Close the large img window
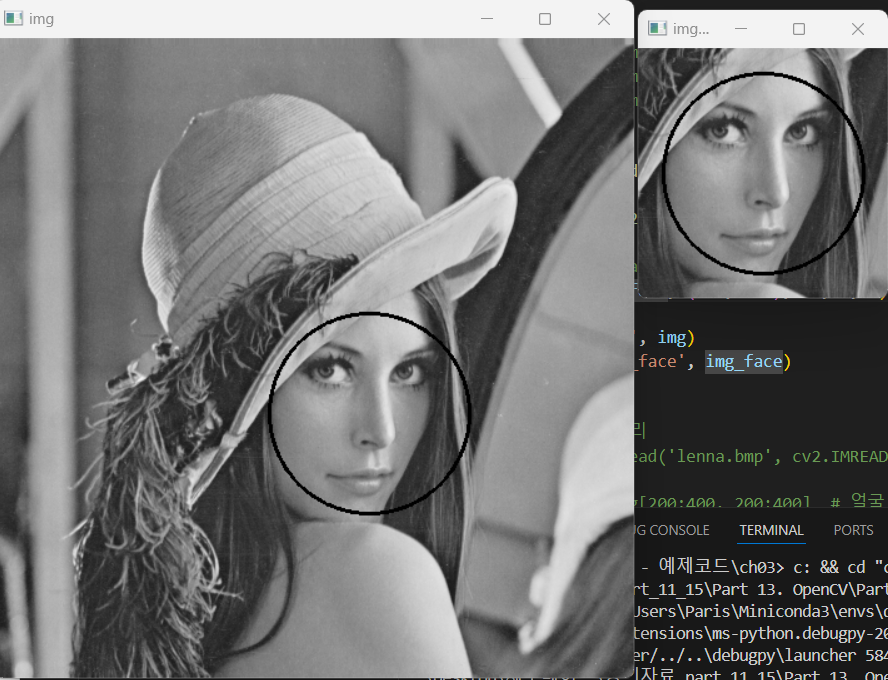This screenshot has width=888, height=680. (x=604, y=19)
